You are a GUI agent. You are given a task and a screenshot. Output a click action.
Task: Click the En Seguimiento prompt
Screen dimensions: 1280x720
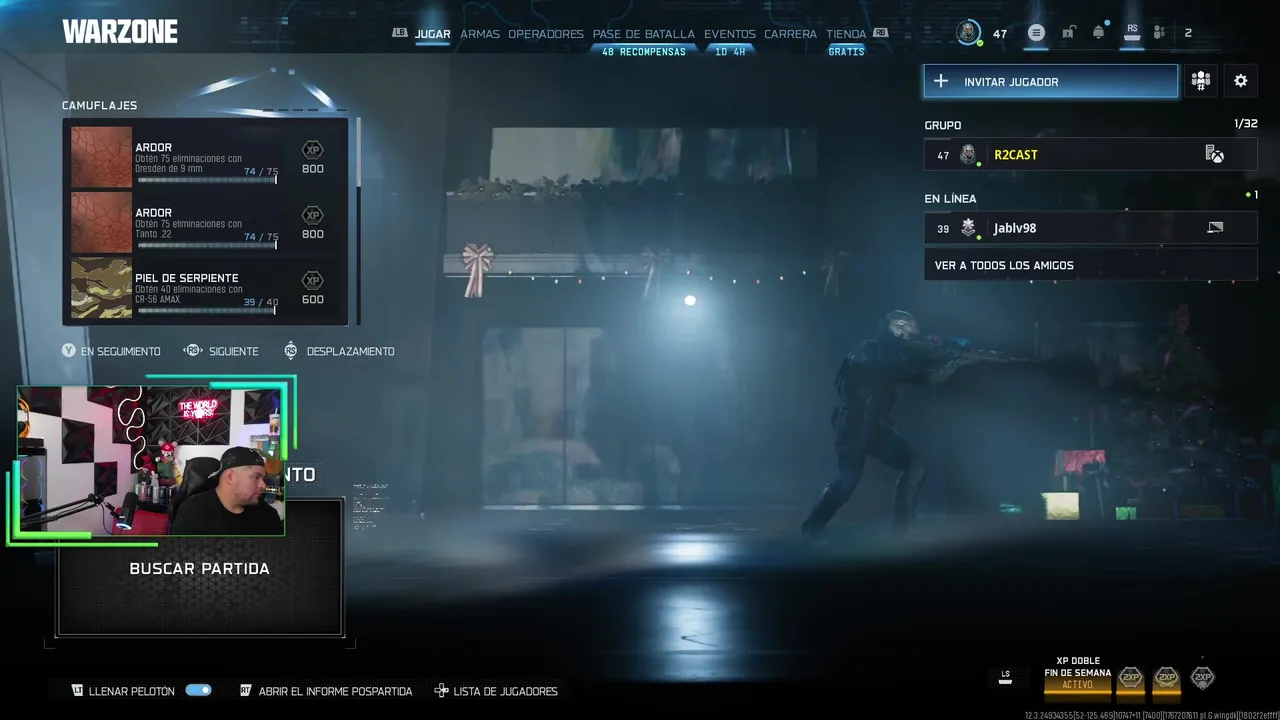tap(120, 351)
